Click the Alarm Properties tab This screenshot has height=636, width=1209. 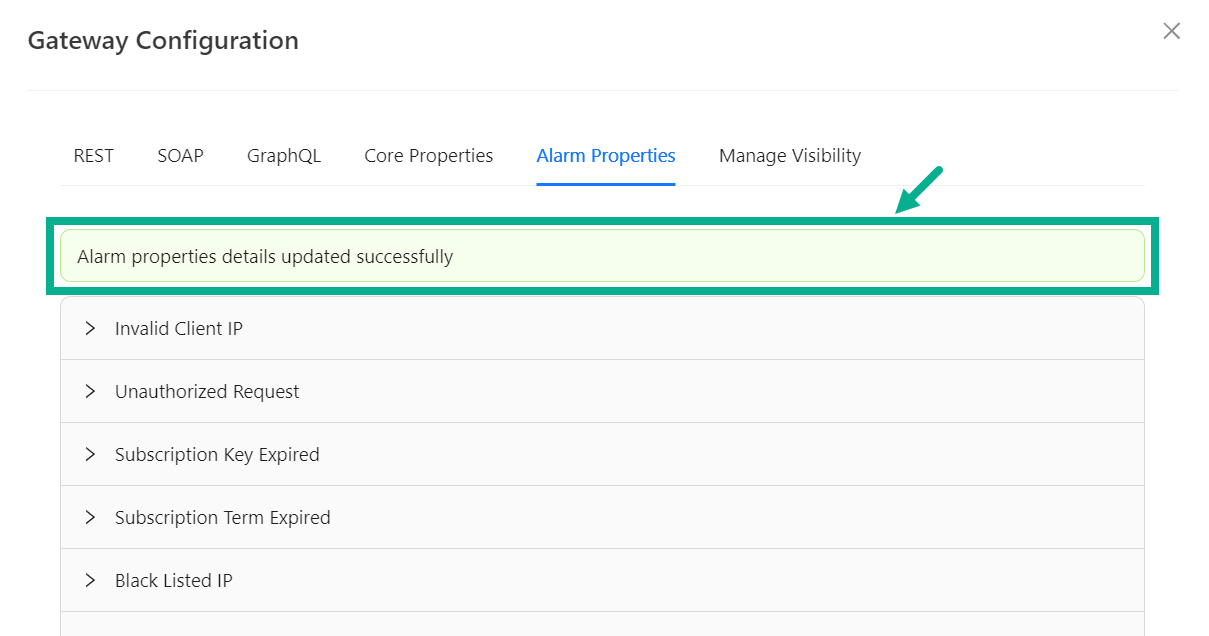(x=606, y=156)
